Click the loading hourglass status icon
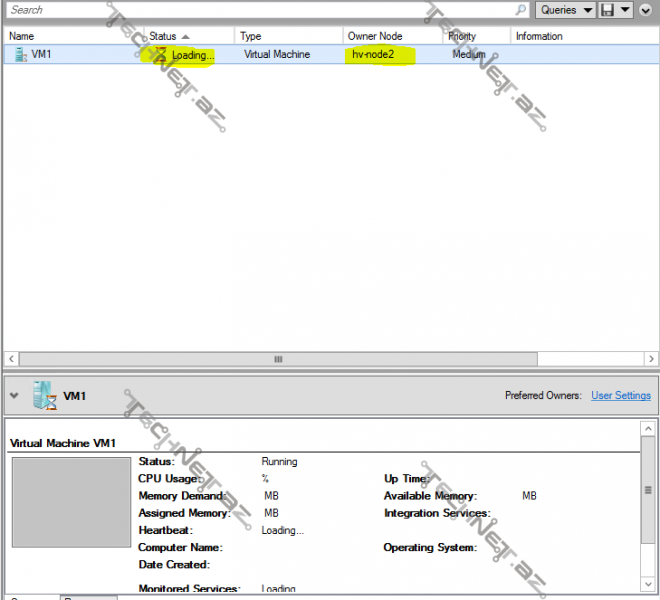Viewport: 660px width, 600px height. (160, 54)
